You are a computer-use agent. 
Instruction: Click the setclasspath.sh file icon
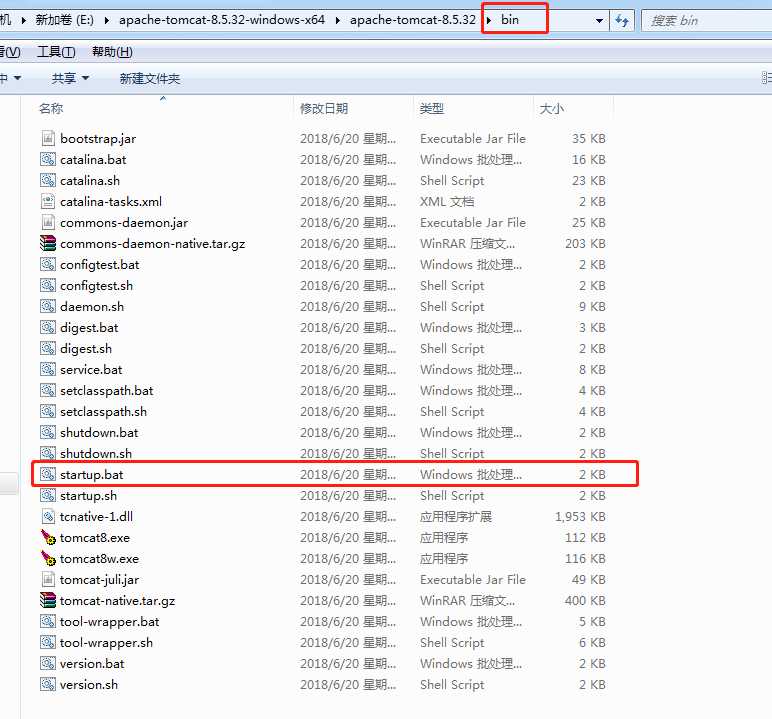[x=48, y=412]
